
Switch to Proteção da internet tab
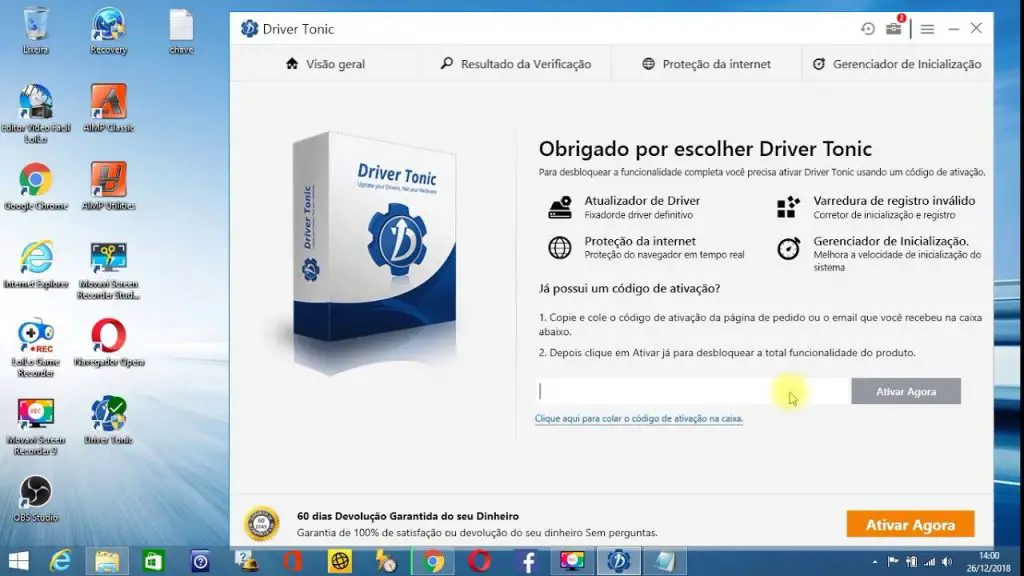[x=706, y=64]
